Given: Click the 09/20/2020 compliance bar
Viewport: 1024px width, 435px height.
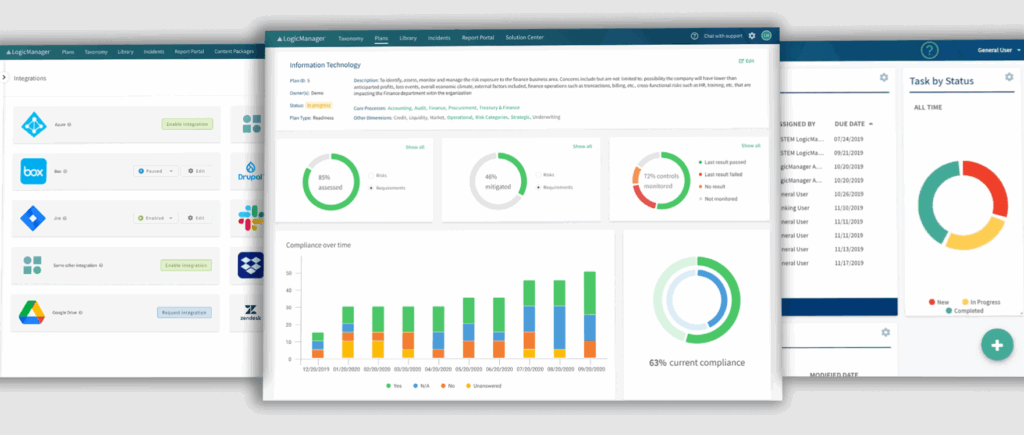Looking at the screenshot, I should (590, 315).
